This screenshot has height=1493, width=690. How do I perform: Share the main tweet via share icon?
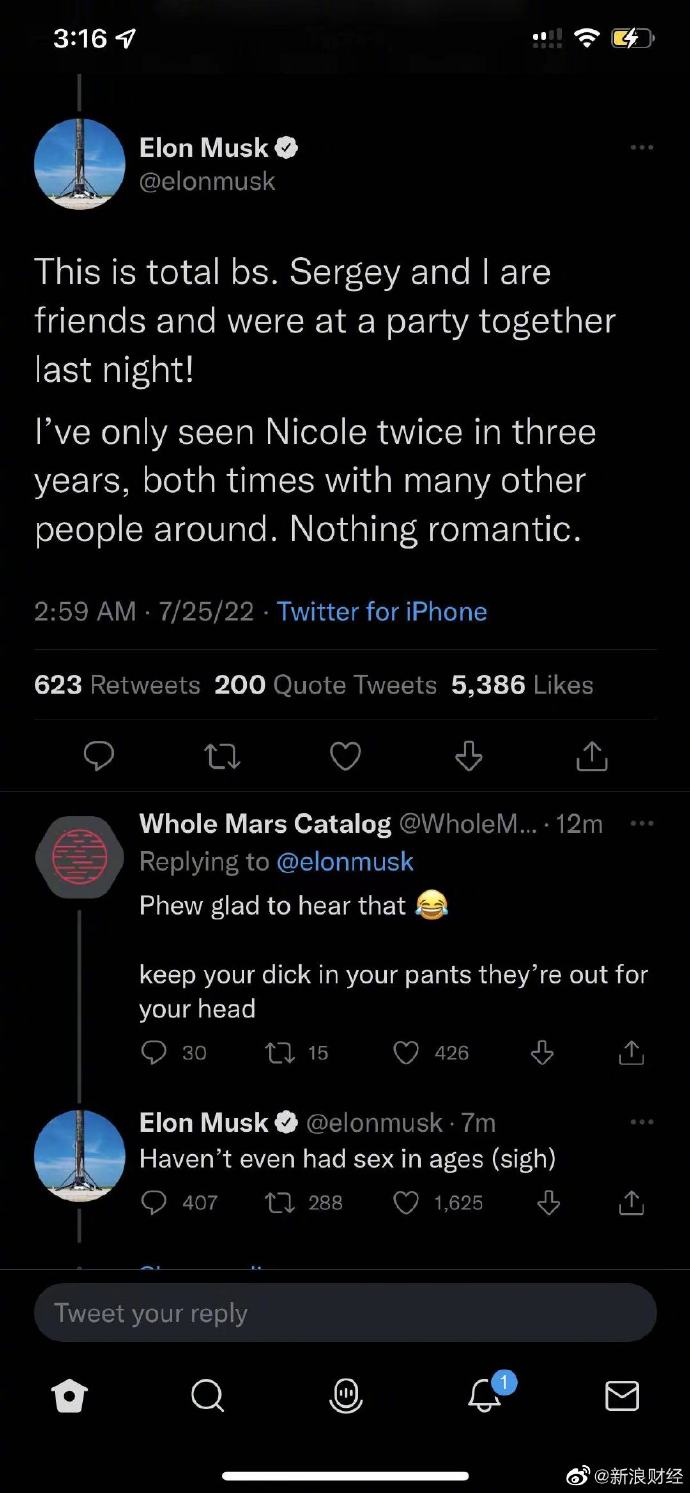tap(592, 756)
